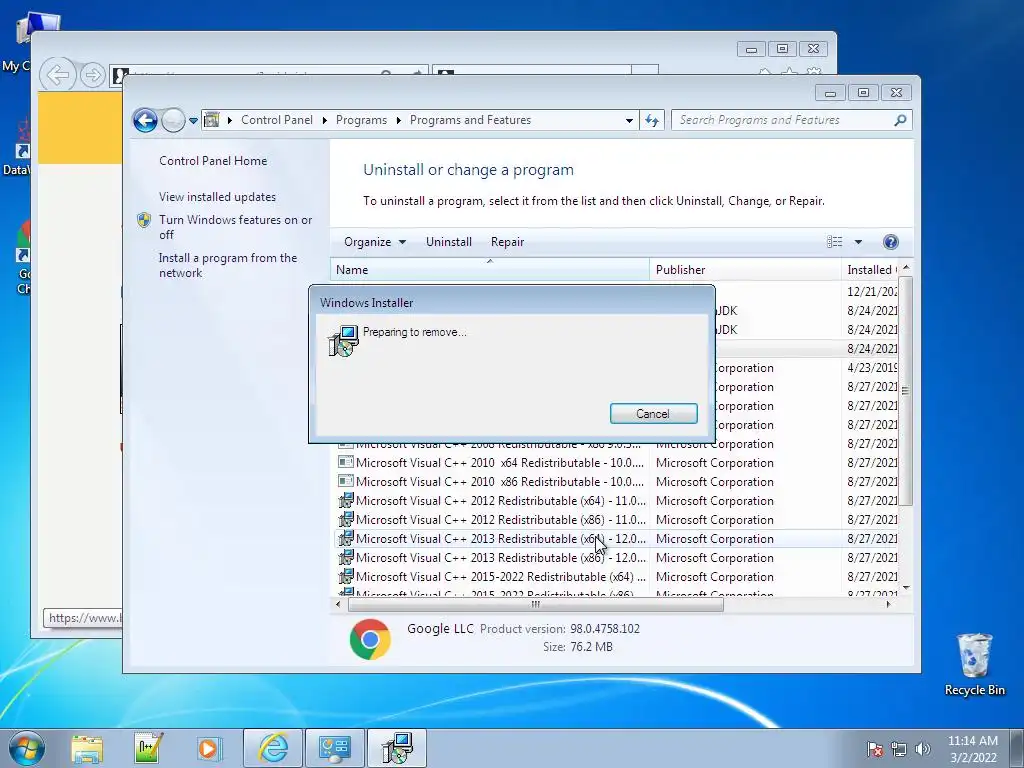Open the recent pages dropdown arrow
The width and height of the screenshot is (1024, 768).
(x=193, y=121)
